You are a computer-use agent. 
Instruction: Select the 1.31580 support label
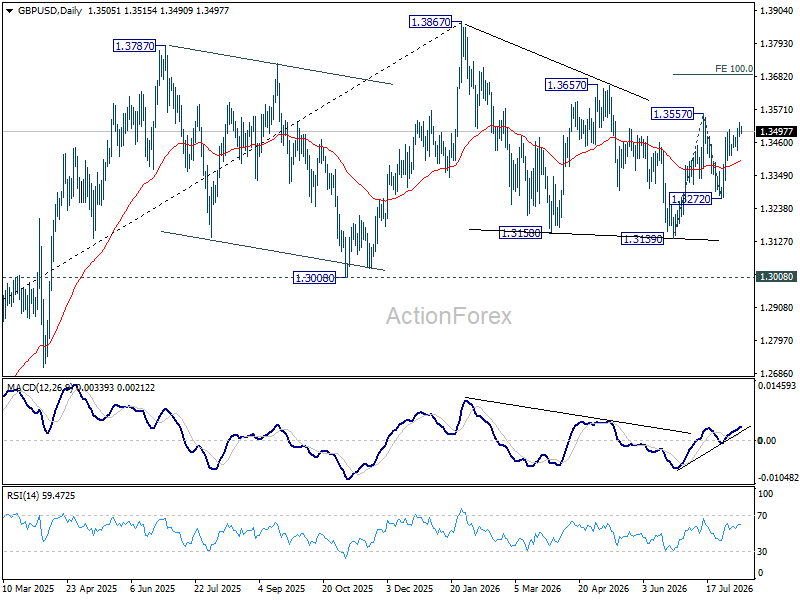(520, 233)
